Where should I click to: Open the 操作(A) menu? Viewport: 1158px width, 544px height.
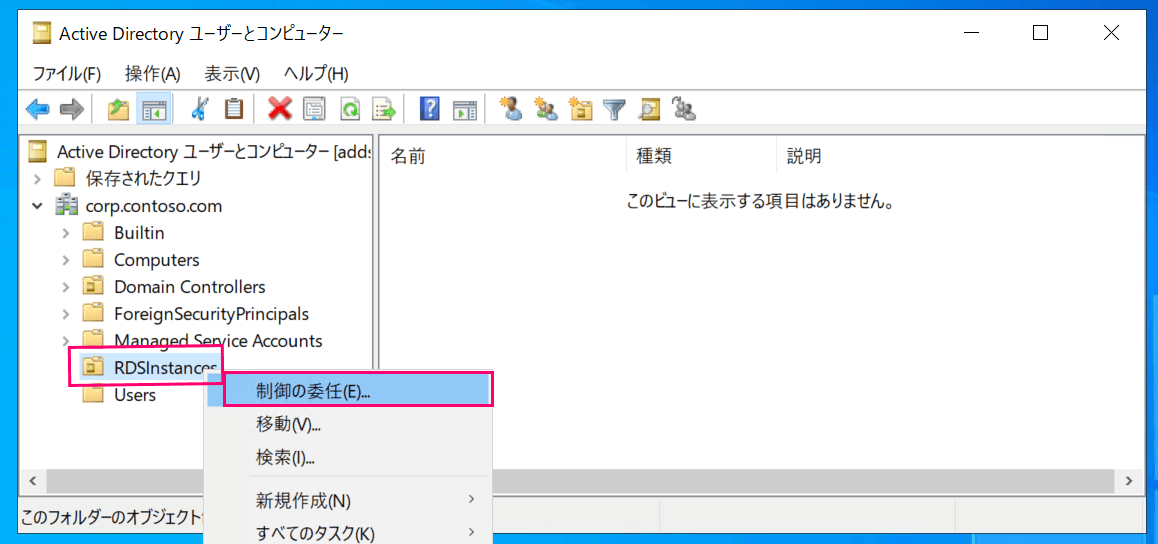153,74
